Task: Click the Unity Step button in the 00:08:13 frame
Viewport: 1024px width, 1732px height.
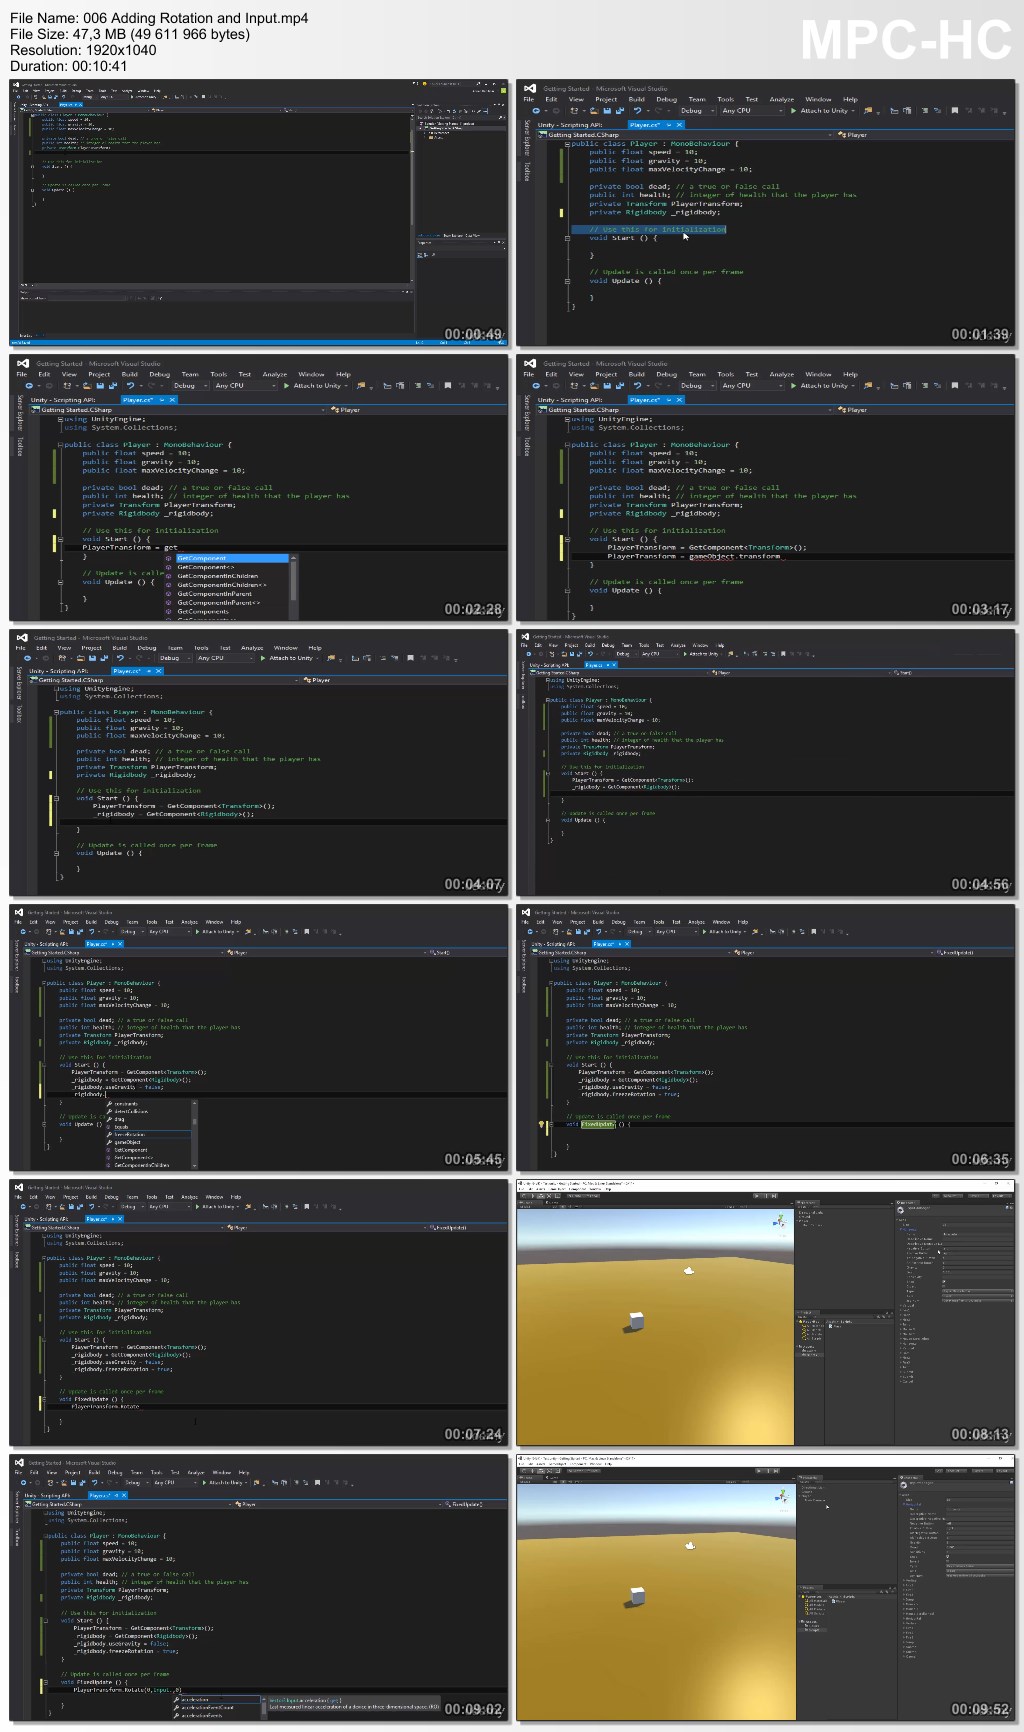Action: [x=774, y=1196]
